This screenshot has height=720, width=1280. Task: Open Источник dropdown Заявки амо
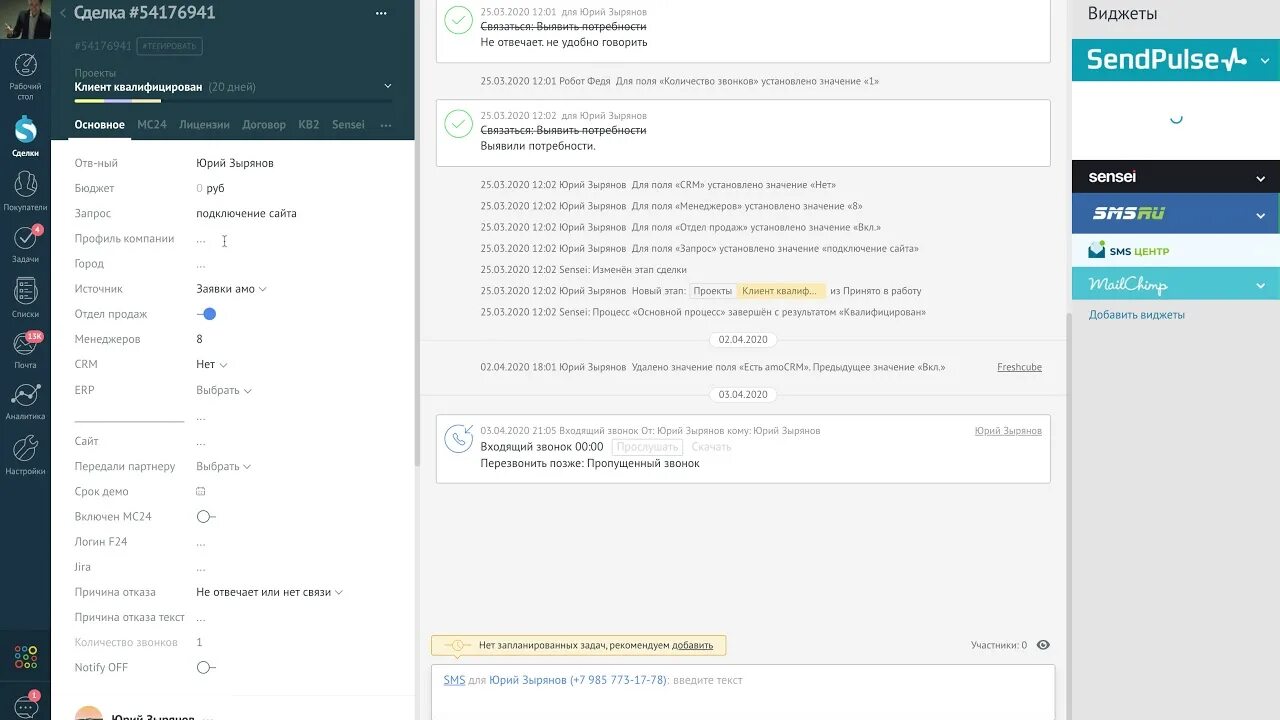(231, 289)
